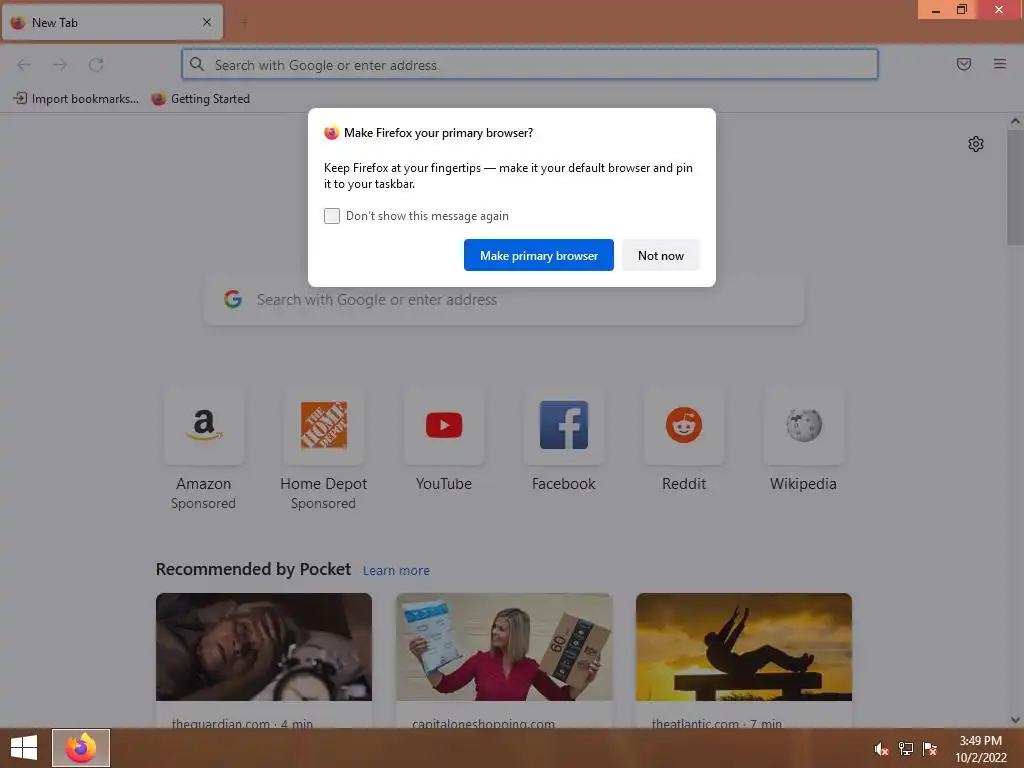The height and width of the screenshot is (768, 1024).
Task: Check Don't show this message again
Action: coord(332,216)
